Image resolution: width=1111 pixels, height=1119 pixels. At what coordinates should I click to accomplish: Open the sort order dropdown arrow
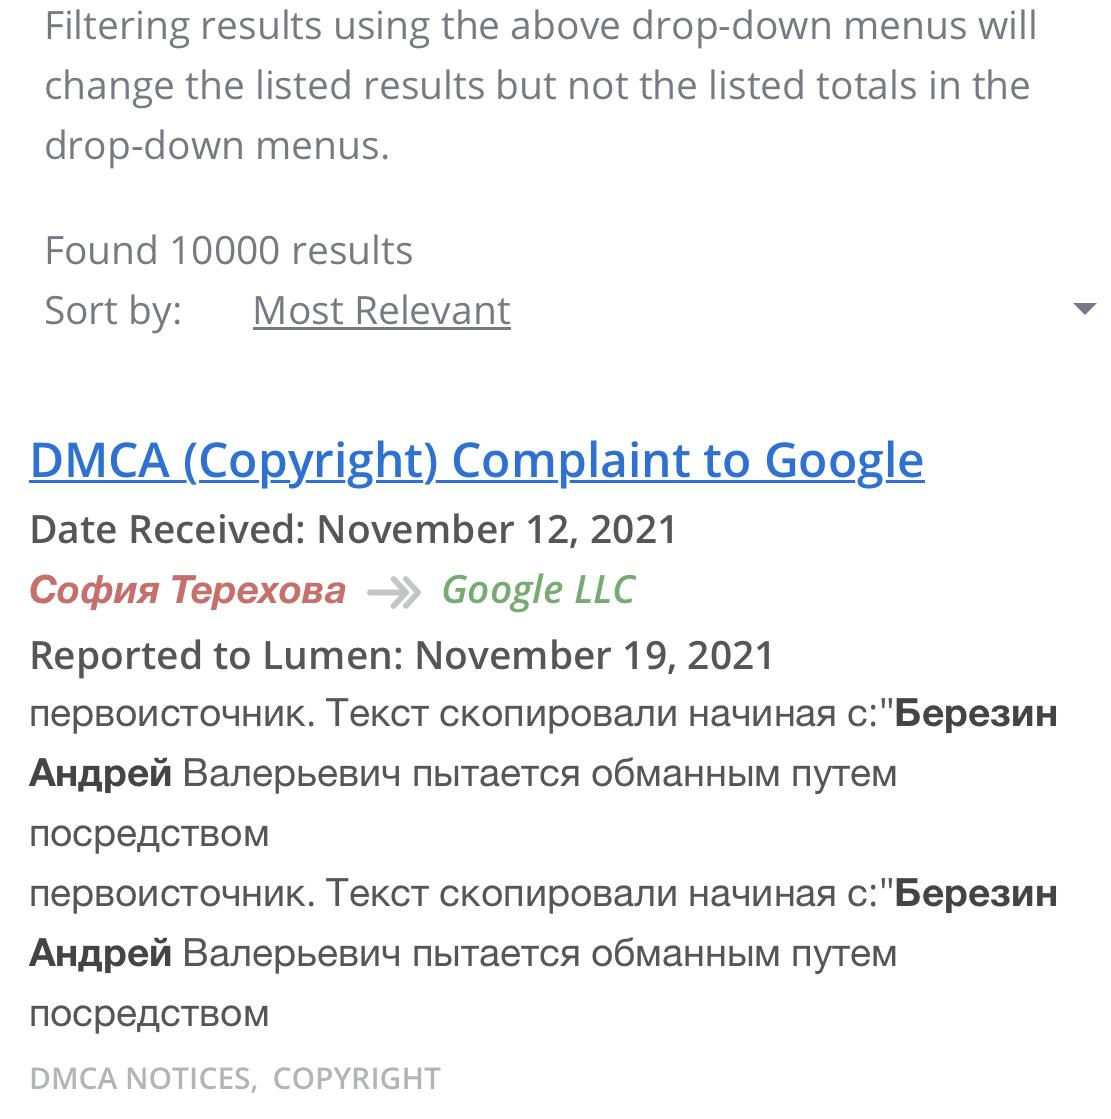[x=1084, y=309]
